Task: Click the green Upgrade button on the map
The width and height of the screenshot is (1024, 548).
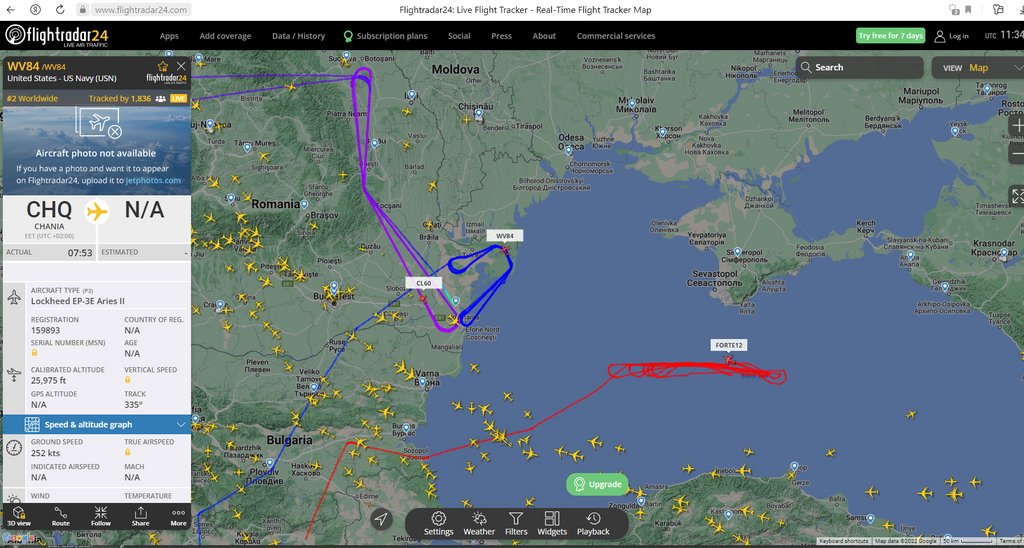Action: click(597, 484)
